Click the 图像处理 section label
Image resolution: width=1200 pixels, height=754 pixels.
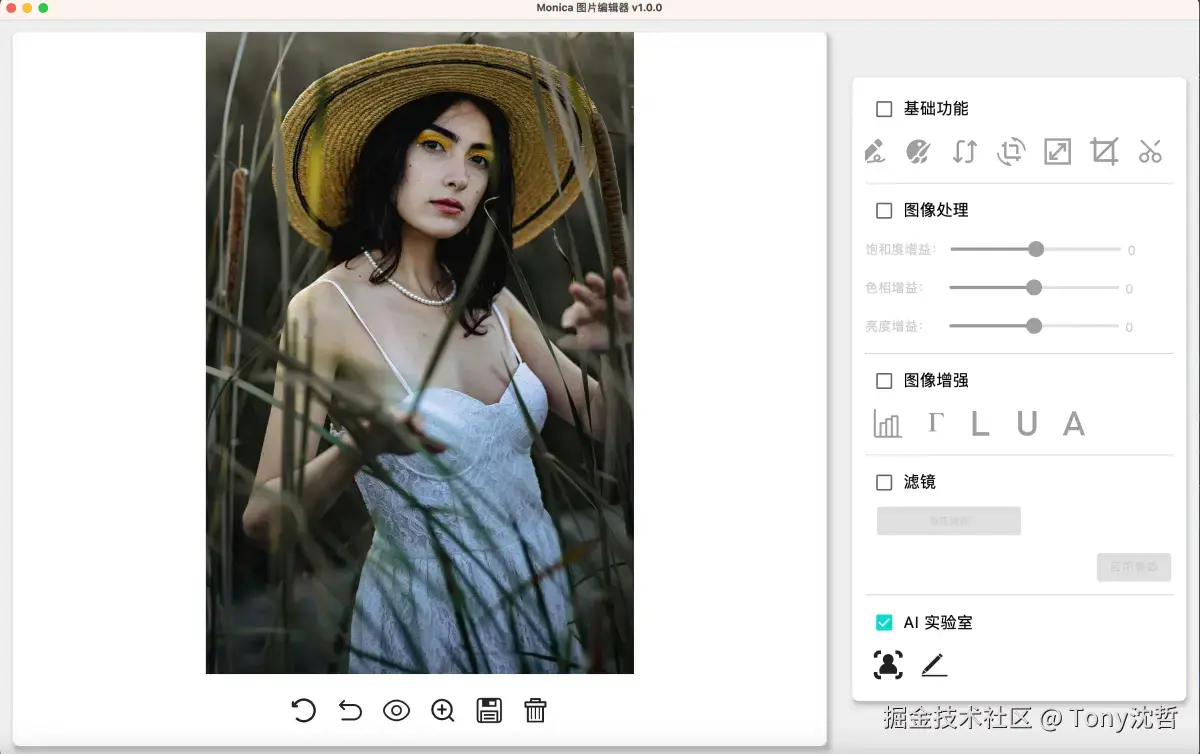(936, 211)
